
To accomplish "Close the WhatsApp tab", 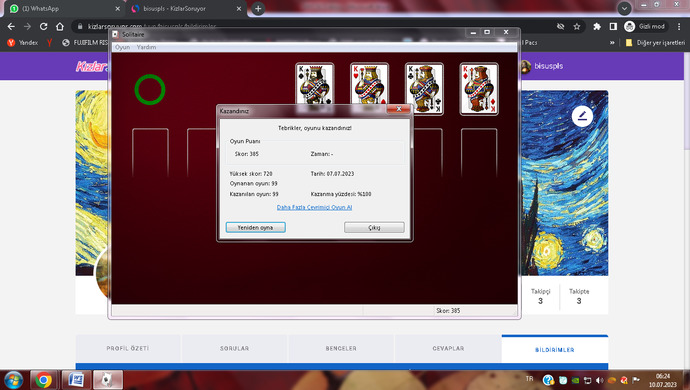I will 117,8.
